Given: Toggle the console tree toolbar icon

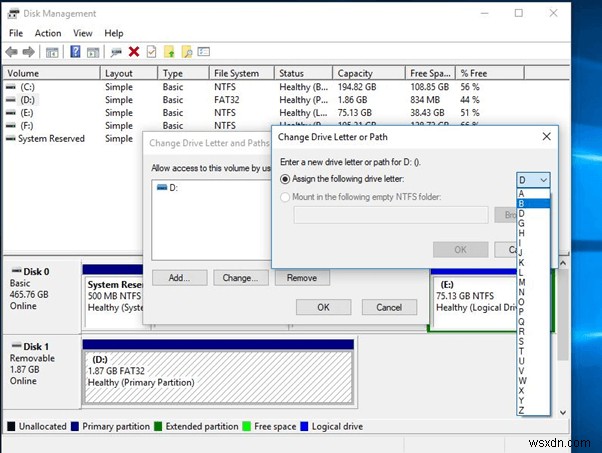Looking at the screenshot, I should (52, 52).
